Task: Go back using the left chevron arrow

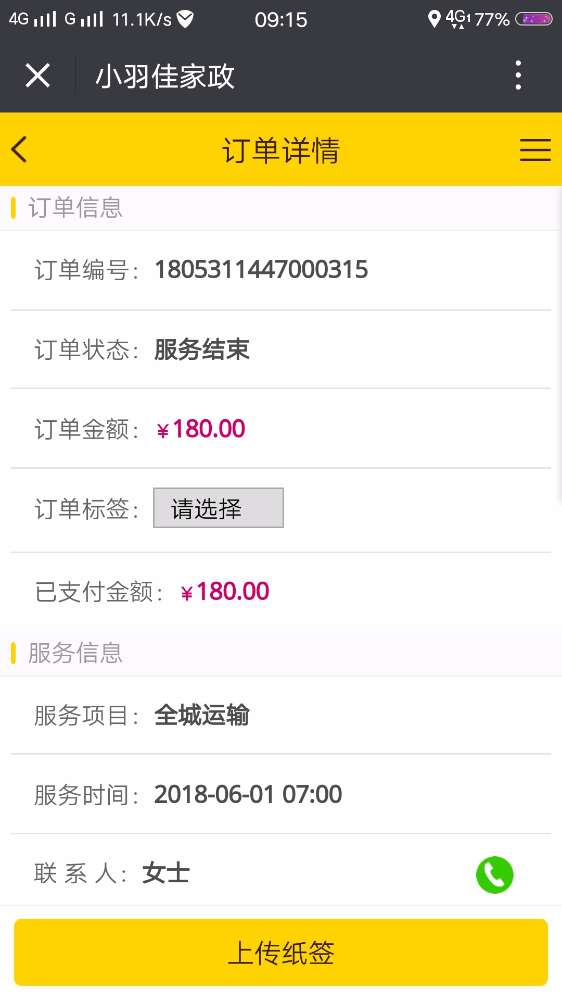Action: click(19, 150)
